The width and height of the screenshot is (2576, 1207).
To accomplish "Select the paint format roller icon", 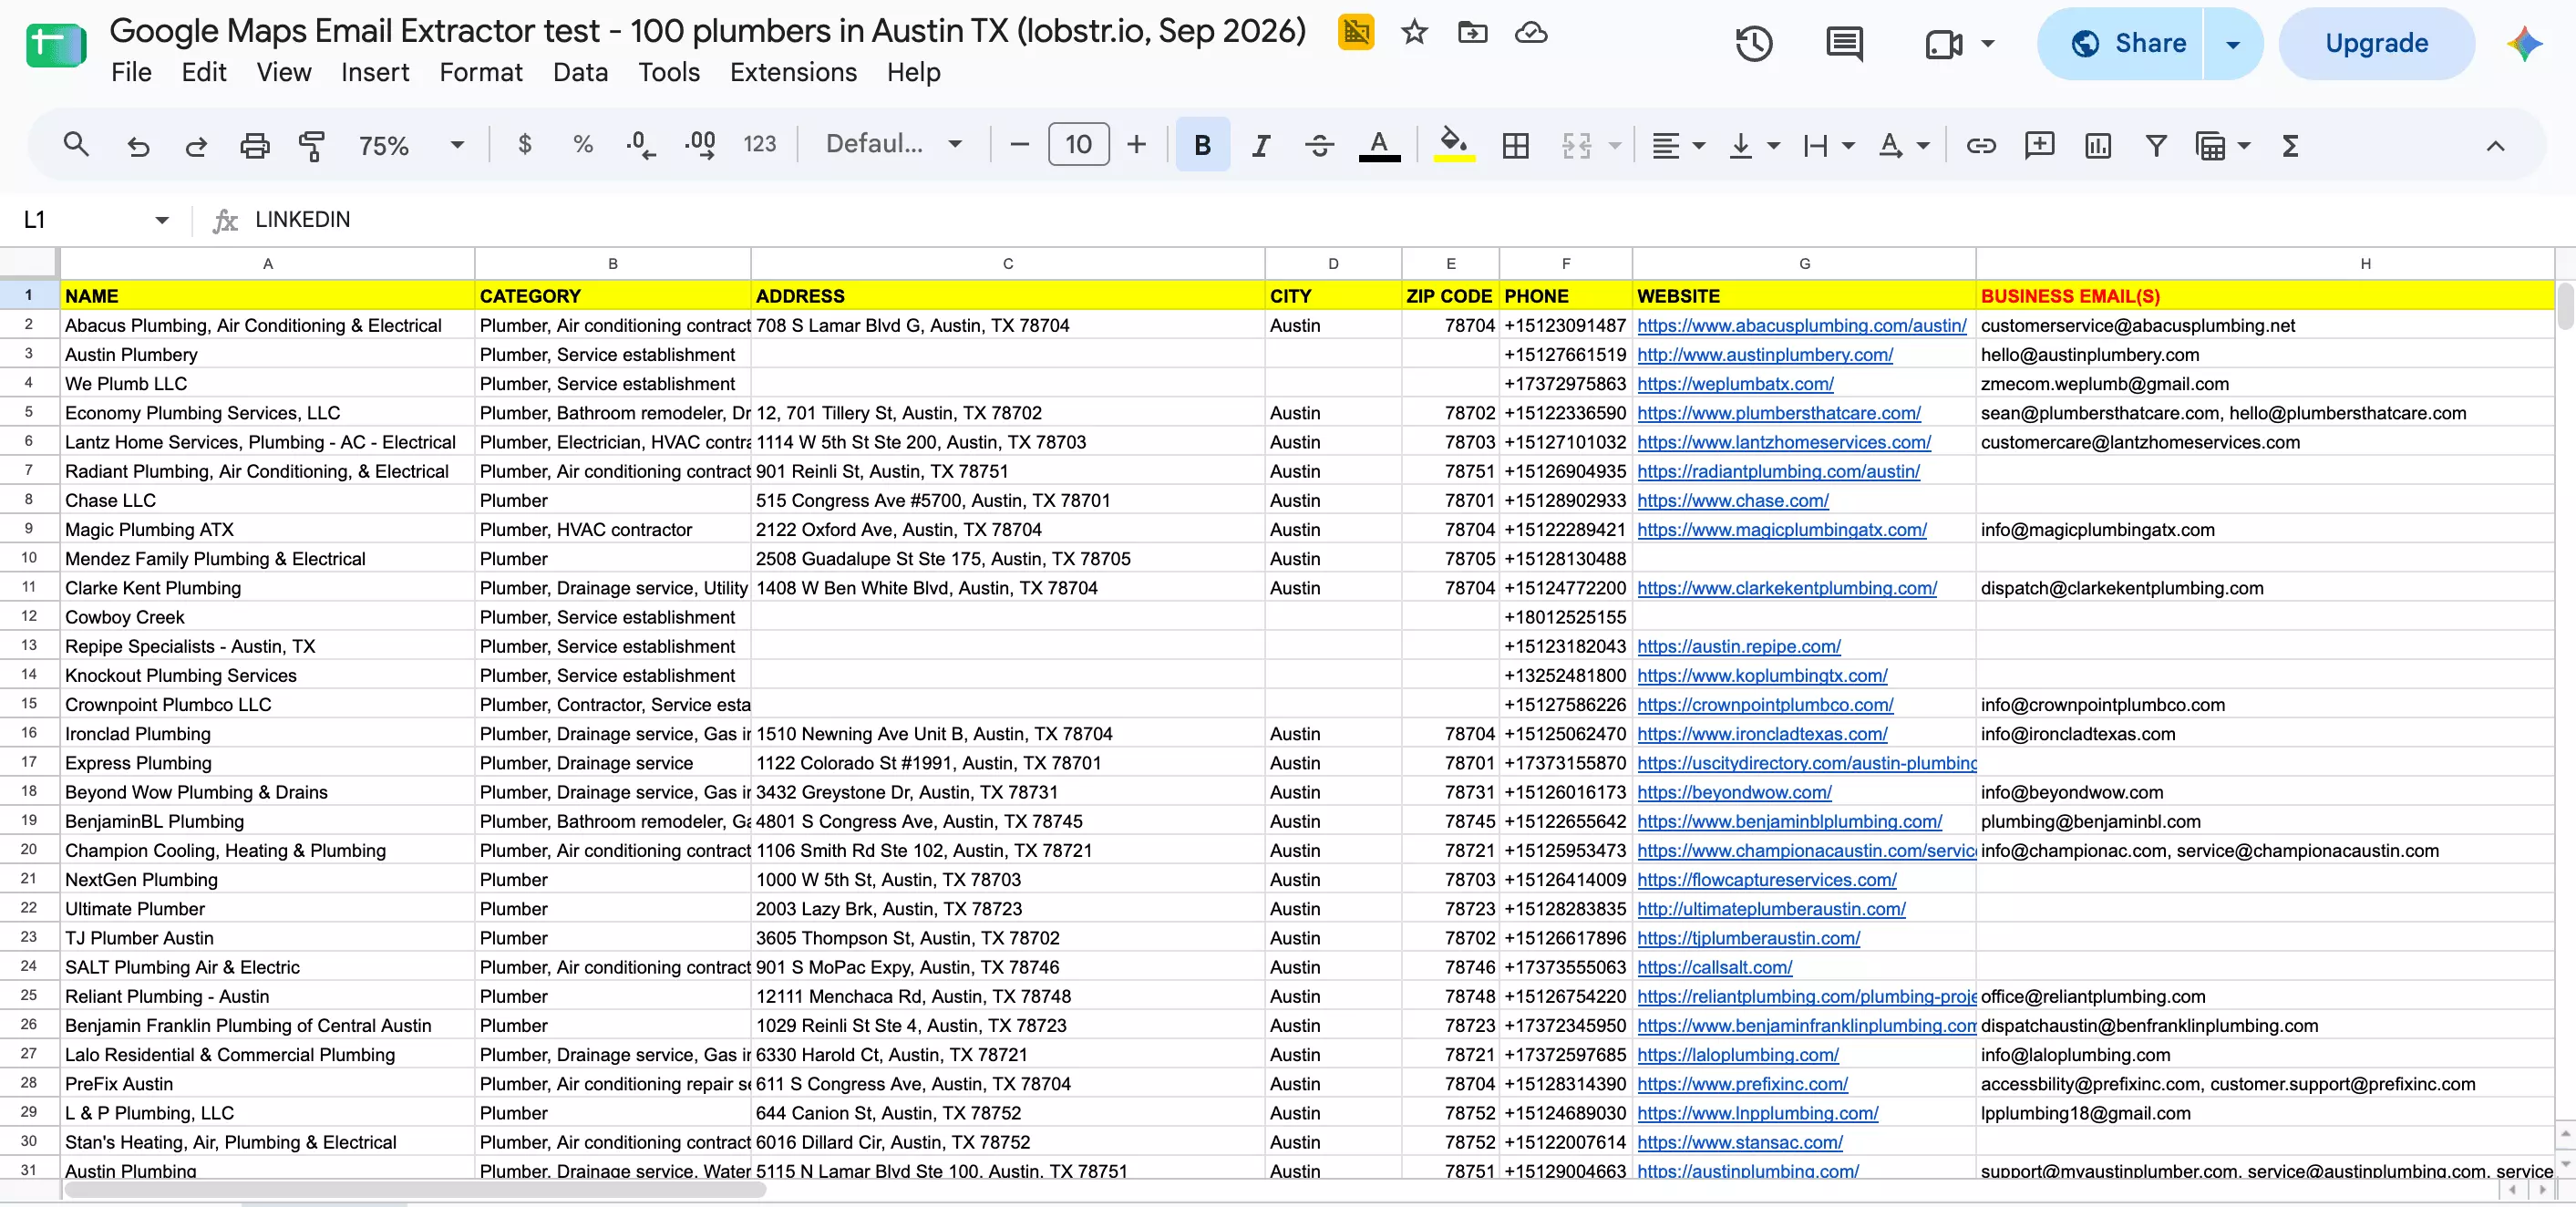I will point(312,146).
